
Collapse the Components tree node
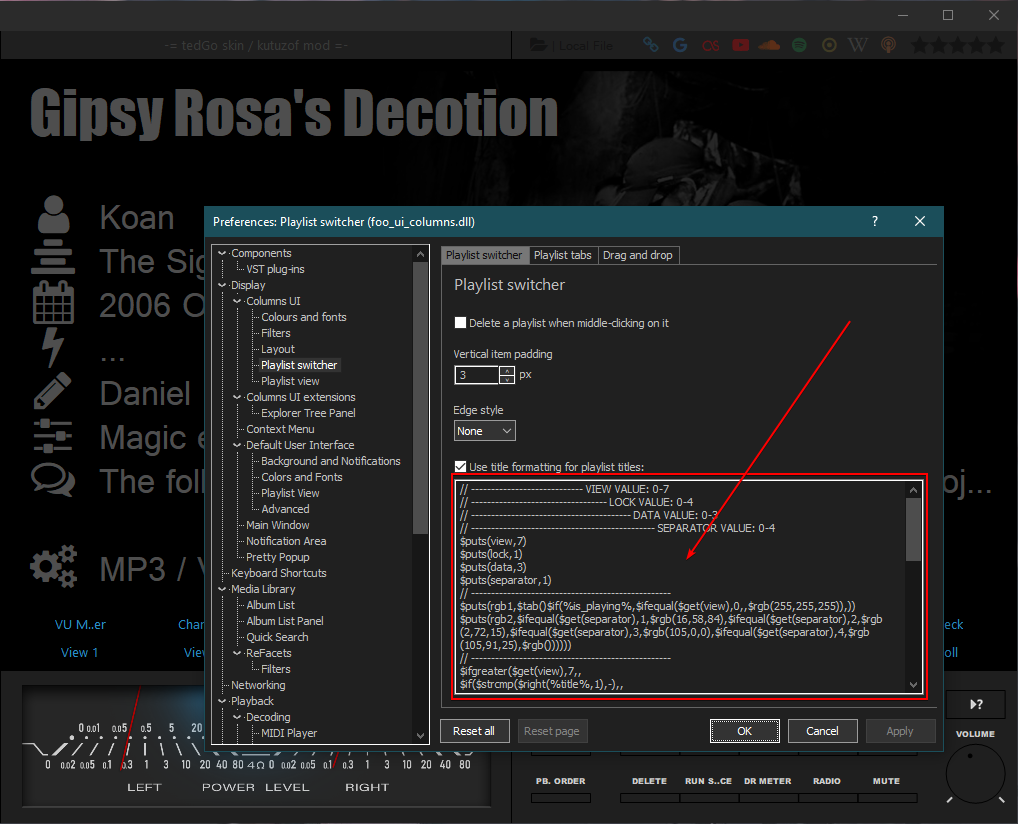click(x=223, y=253)
